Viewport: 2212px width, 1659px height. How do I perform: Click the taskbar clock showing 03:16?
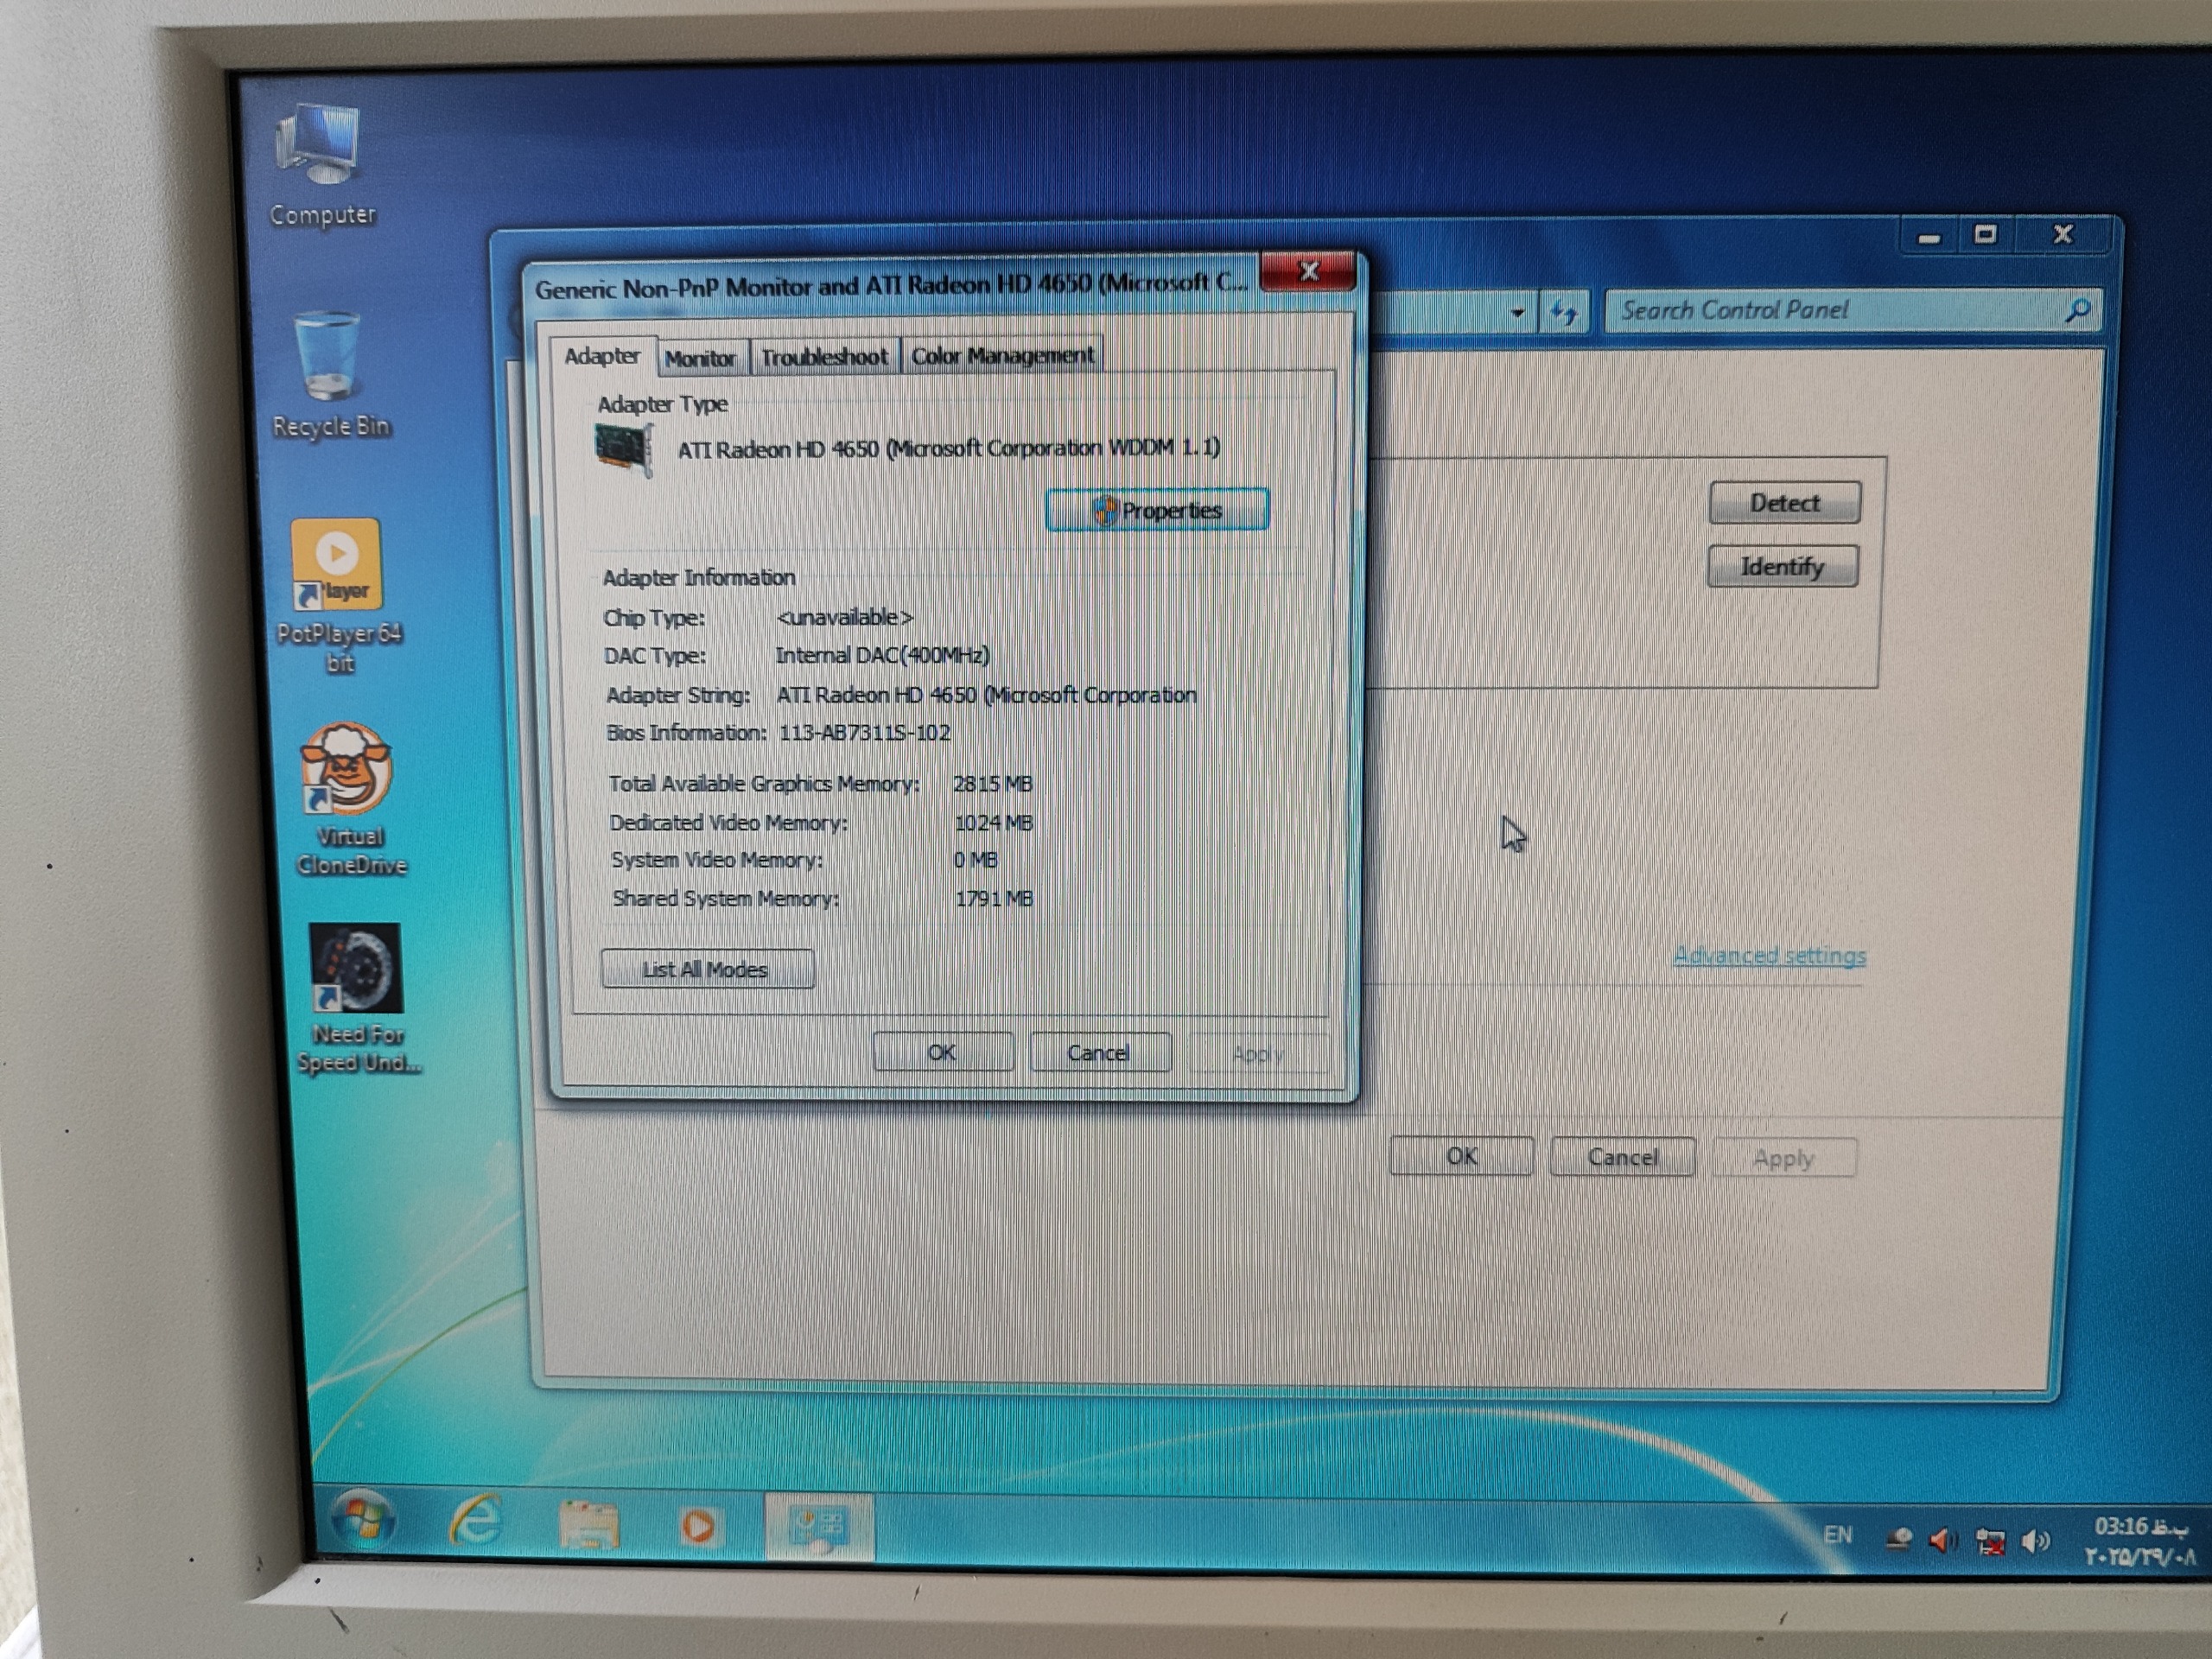click(2139, 1541)
